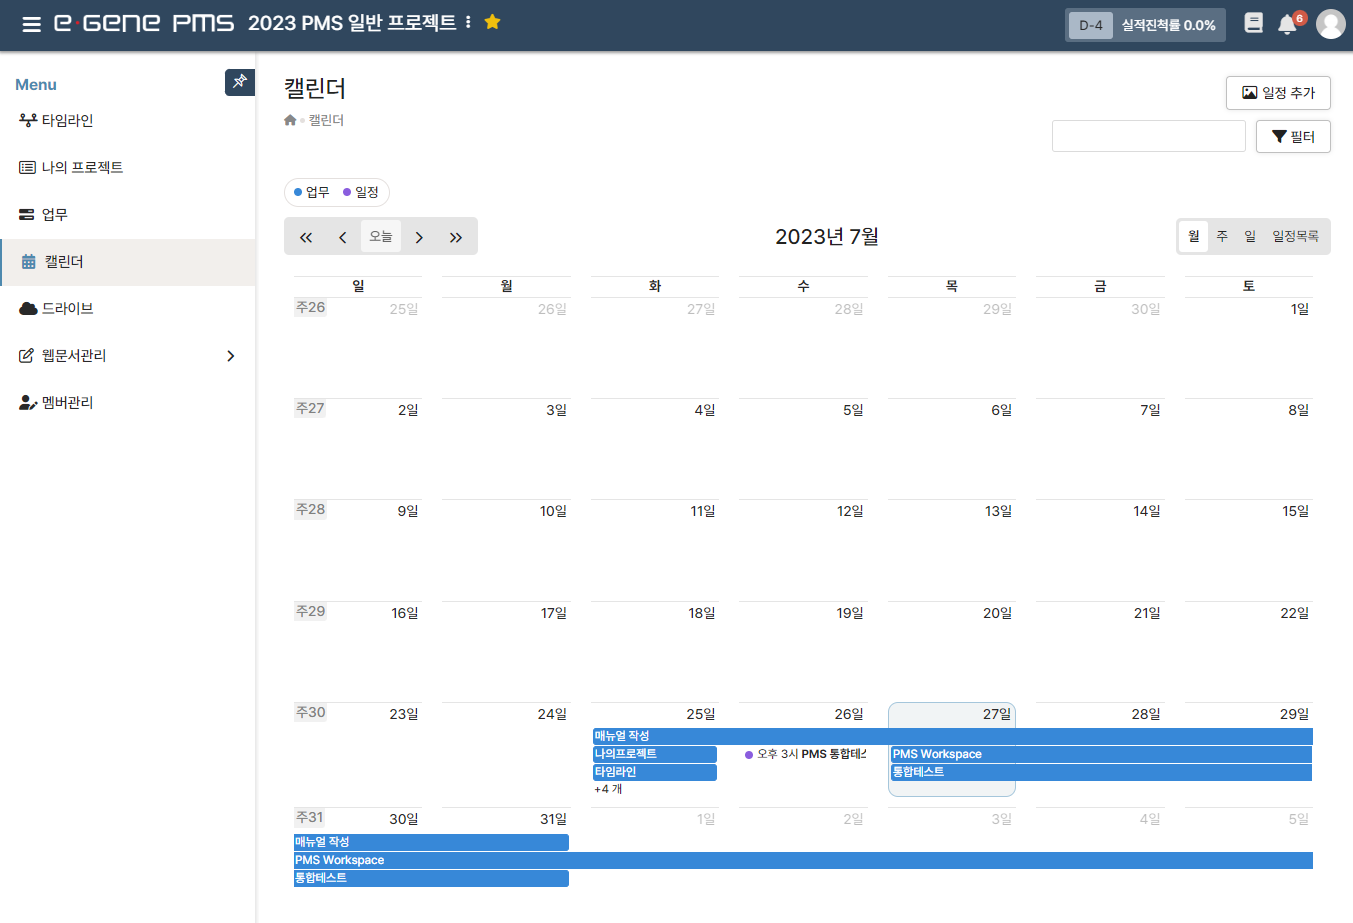Unpin the sidebar with pin icon
This screenshot has height=923, width=1353.
pyautogui.click(x=240, y=82)
